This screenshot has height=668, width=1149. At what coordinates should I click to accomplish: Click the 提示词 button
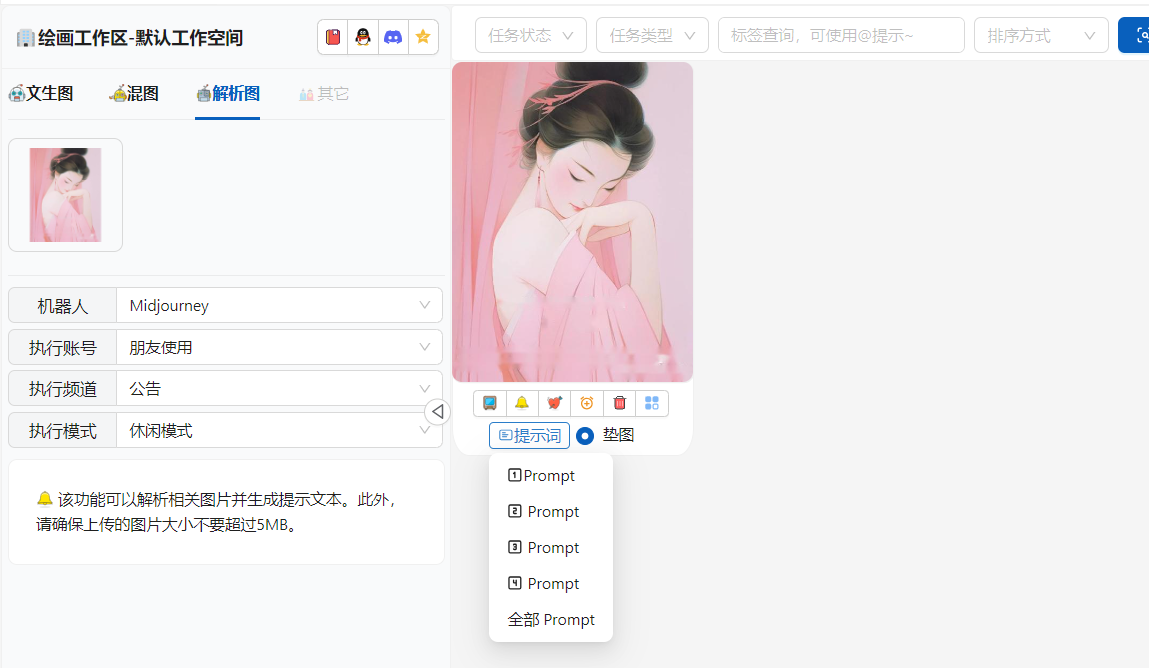[529, 436]
